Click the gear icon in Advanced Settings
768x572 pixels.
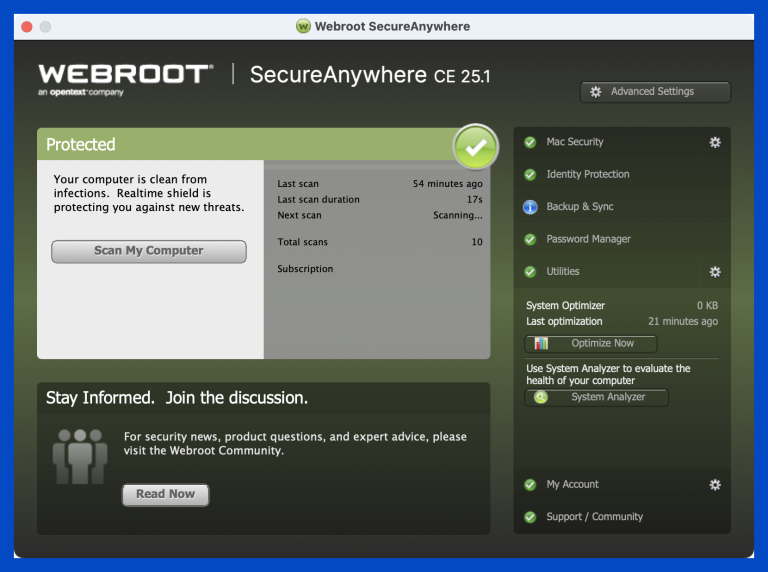tap(595, 92)
